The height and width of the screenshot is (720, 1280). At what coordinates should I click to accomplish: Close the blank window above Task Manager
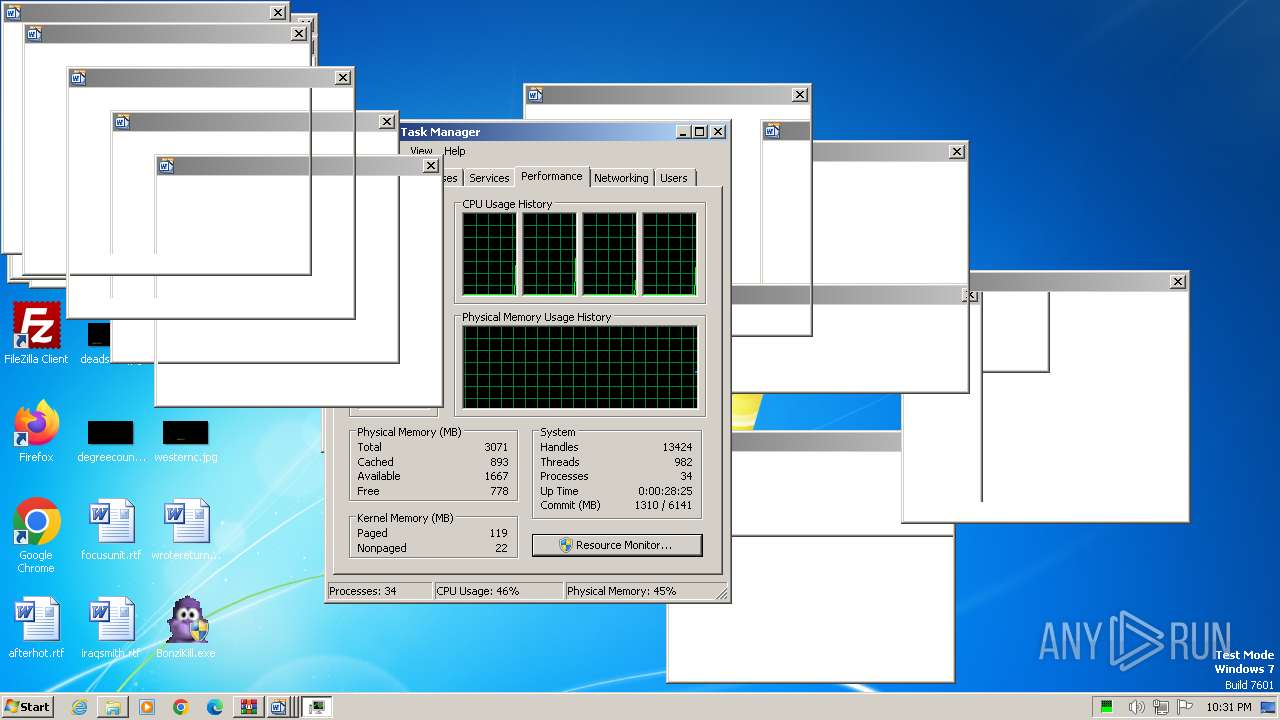[x=799, y=95]
